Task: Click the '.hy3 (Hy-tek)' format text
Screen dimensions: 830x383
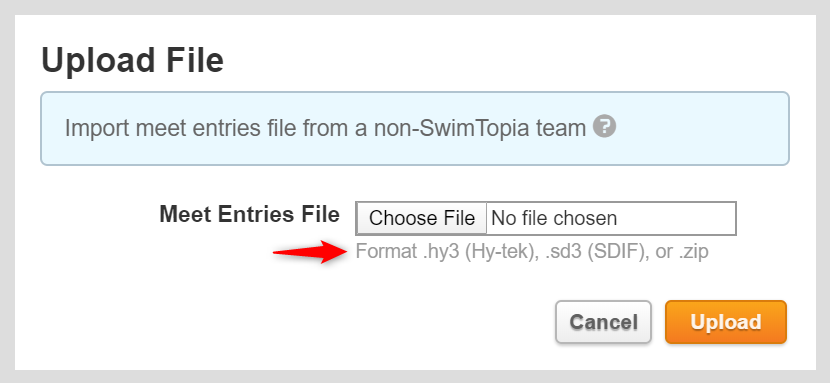Action: [x=477, y=251]
